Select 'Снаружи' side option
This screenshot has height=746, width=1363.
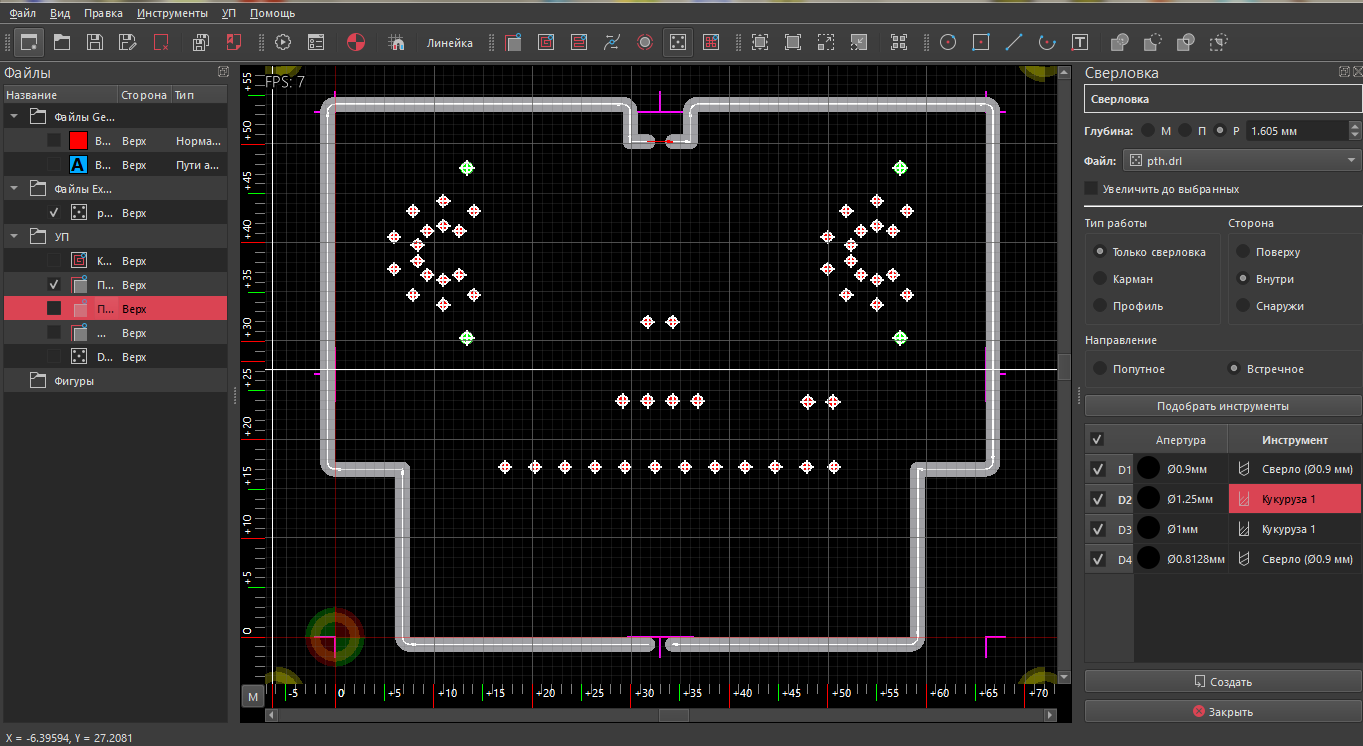click(1244, 306)
